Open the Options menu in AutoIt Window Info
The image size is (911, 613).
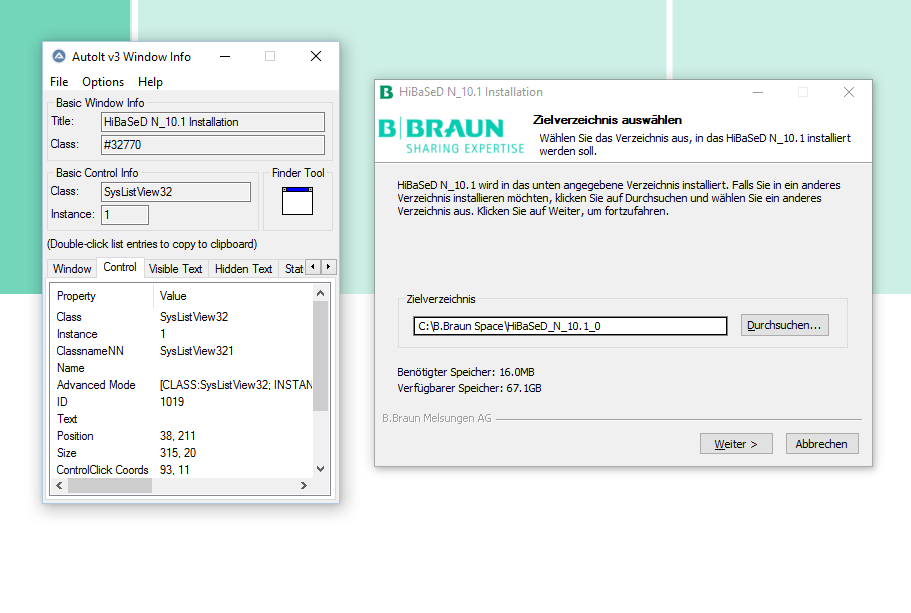tap(103, 82)
